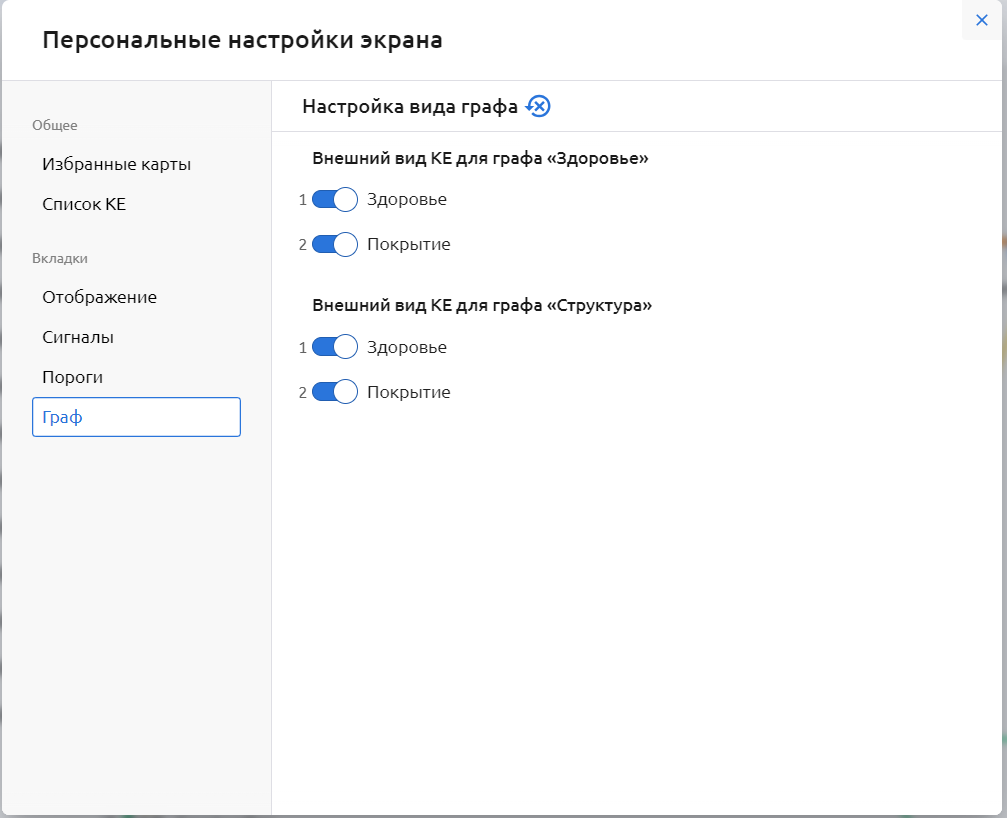Screen dimensions: 1007x818
Task: Click the Персональные настройки экрана title
Action: tap(242, 41)
